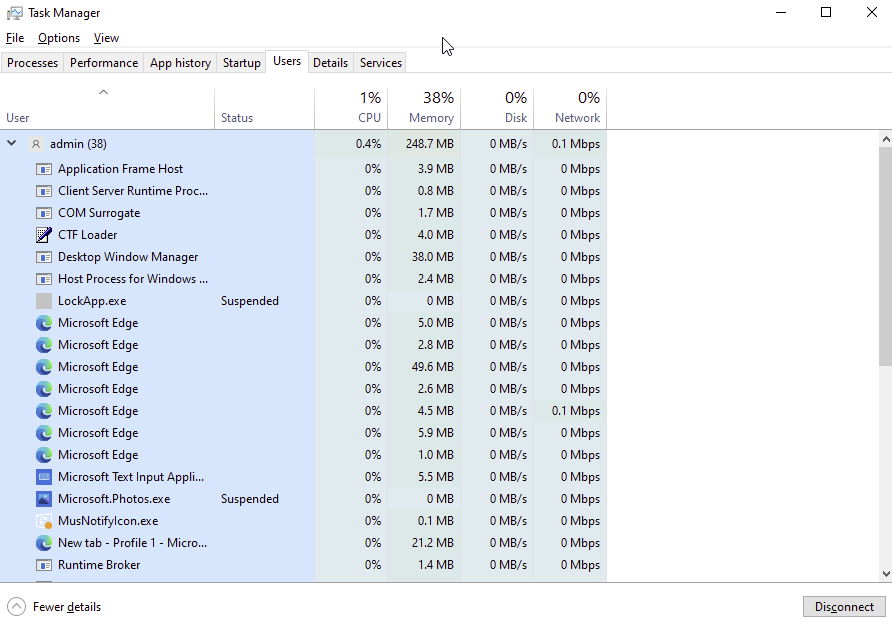Select the New tab - Profile 1 Edge icon

[44, 543]
